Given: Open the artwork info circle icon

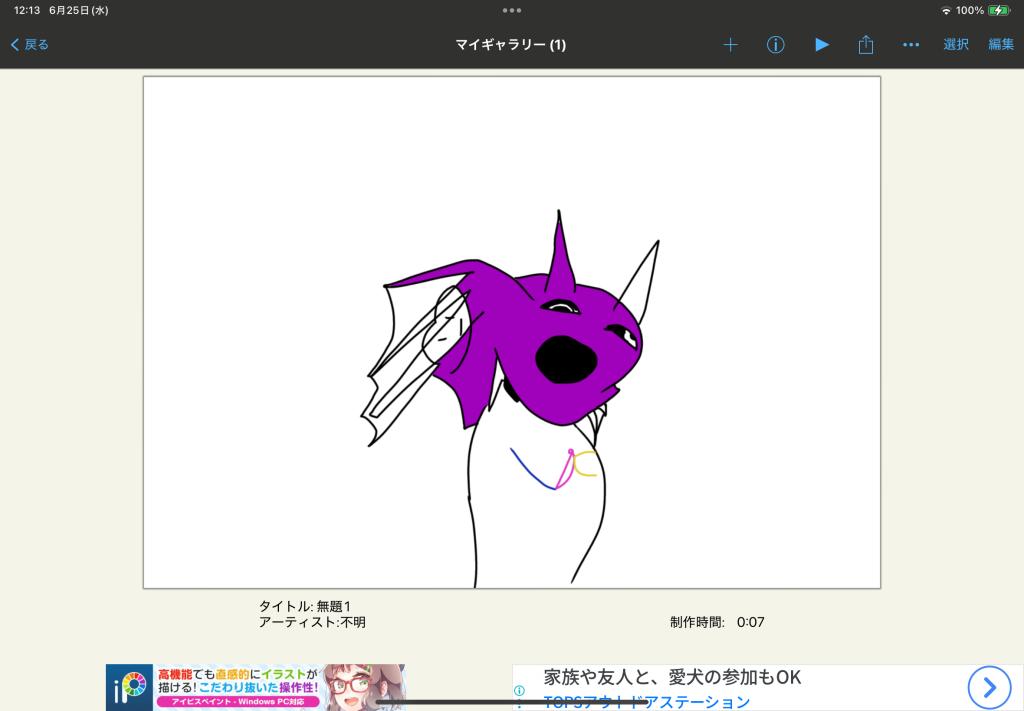Looking at the screenshot, I should pos(775,45).
